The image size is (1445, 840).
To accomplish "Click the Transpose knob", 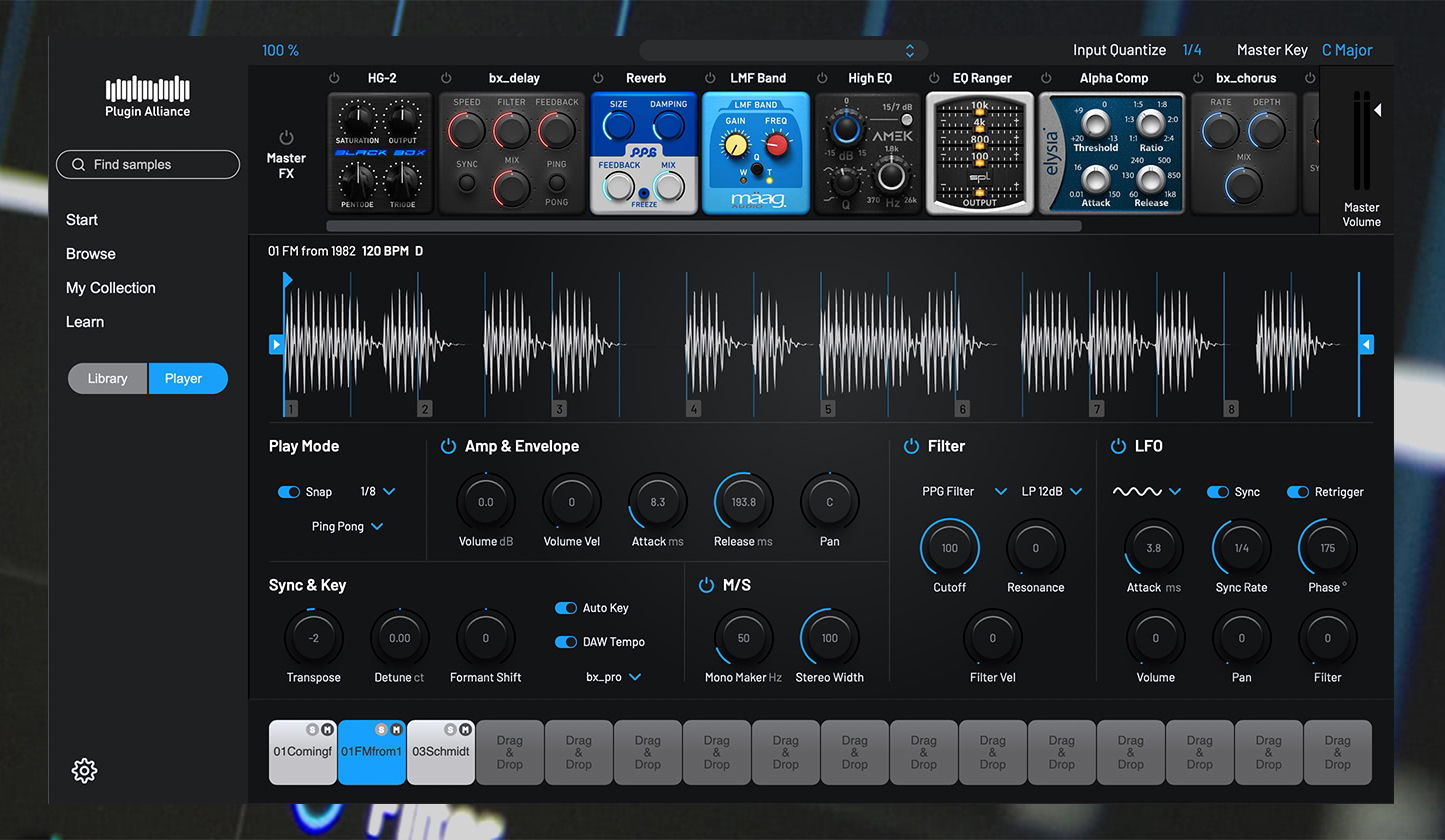I will pyautogui.click(x=314, y=638).
